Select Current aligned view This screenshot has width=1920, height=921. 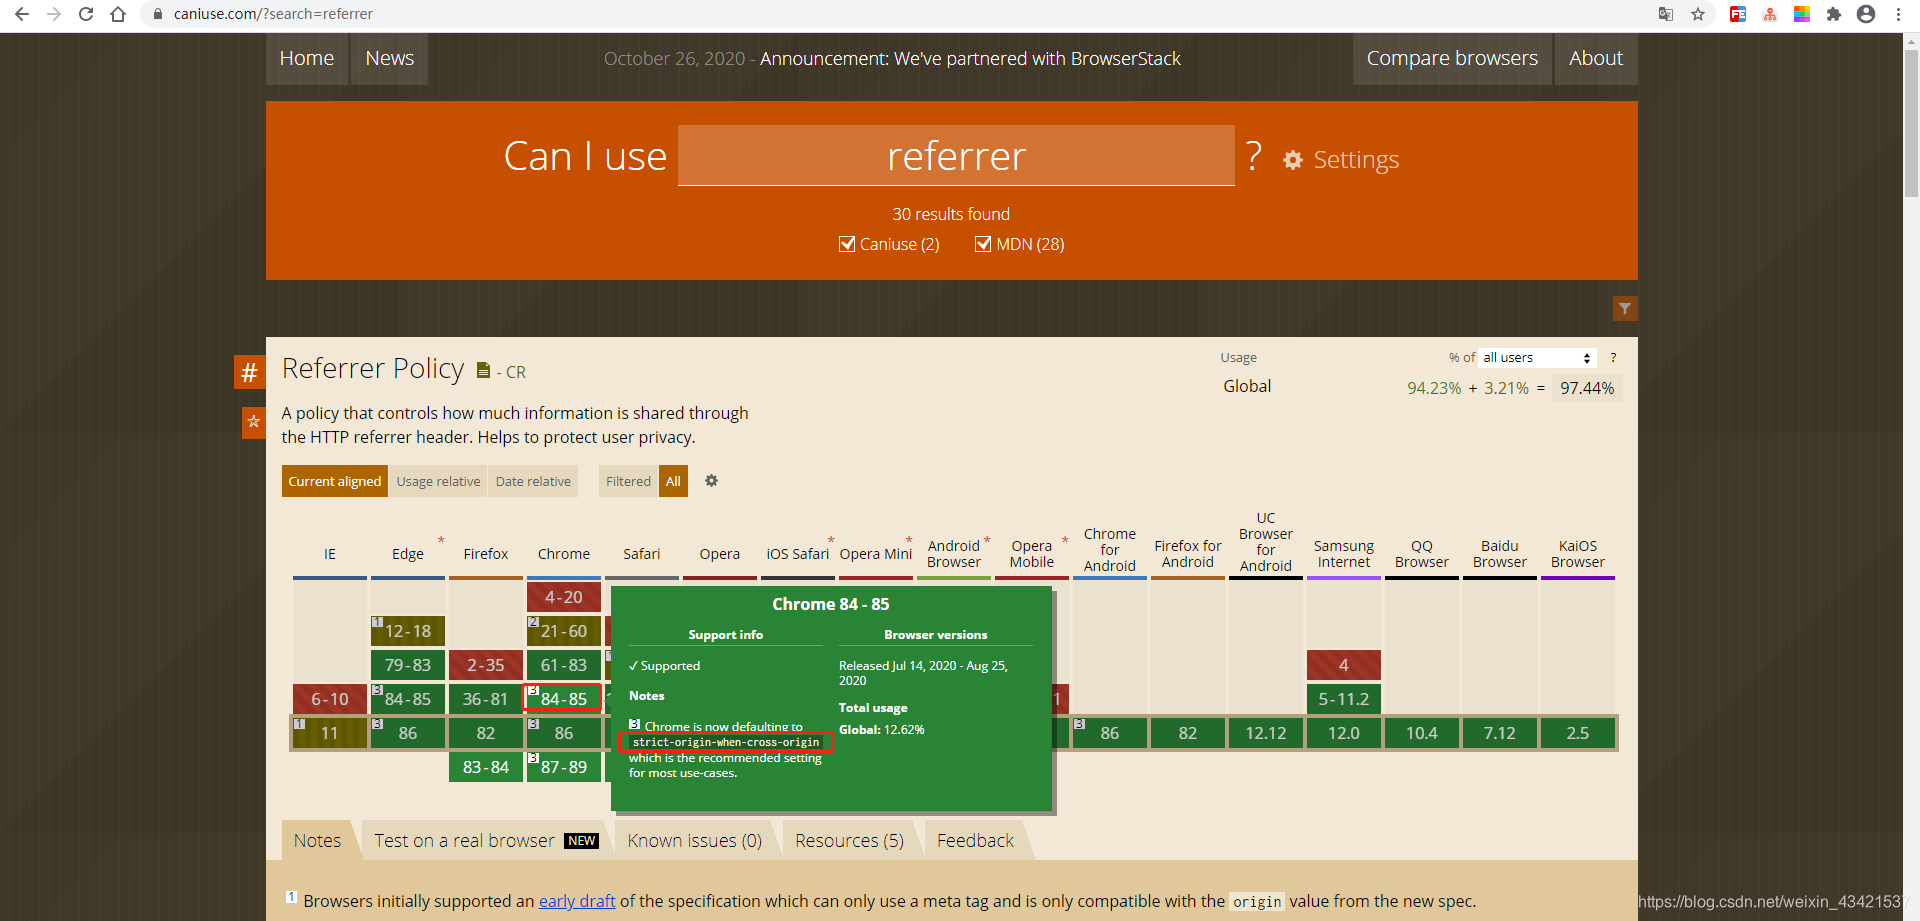pos(335,481)
